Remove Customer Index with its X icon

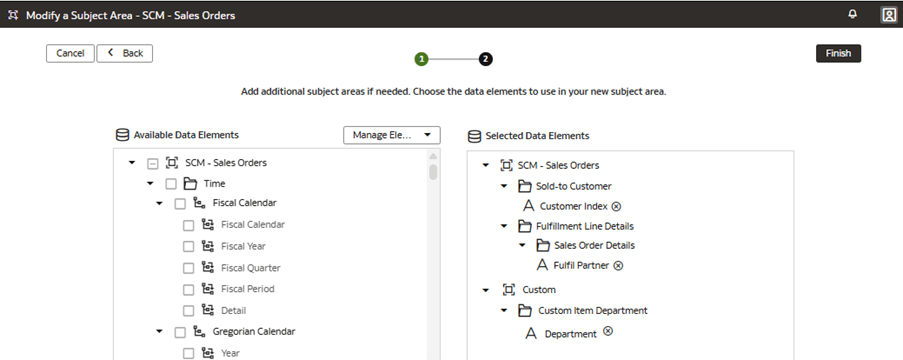(616, 206)
